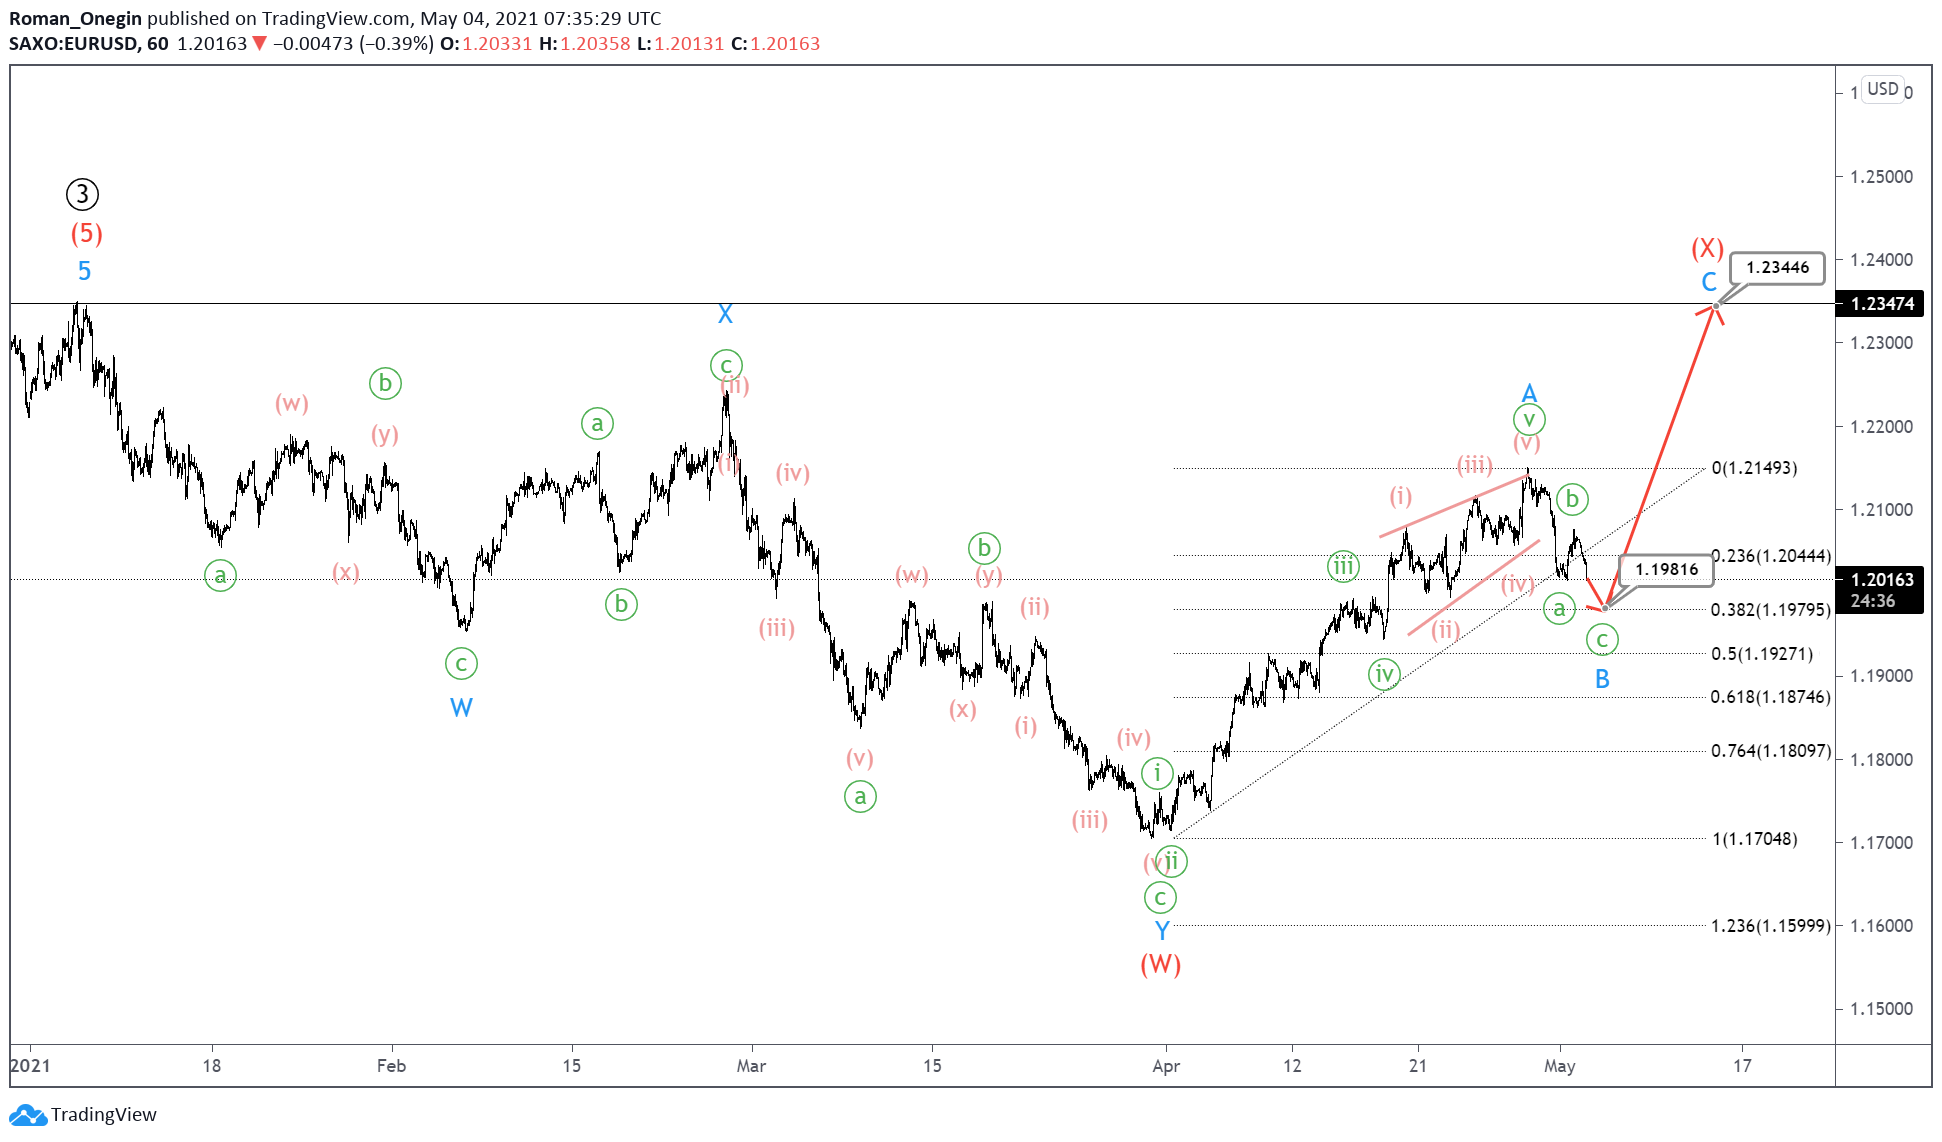Image resolution: width=1942 pixels, height=1142 pixels.
Task: Click the 1.236(1.15999) Fibonacci extension label
Action: pyautogui.click(x=1770, y=926)
